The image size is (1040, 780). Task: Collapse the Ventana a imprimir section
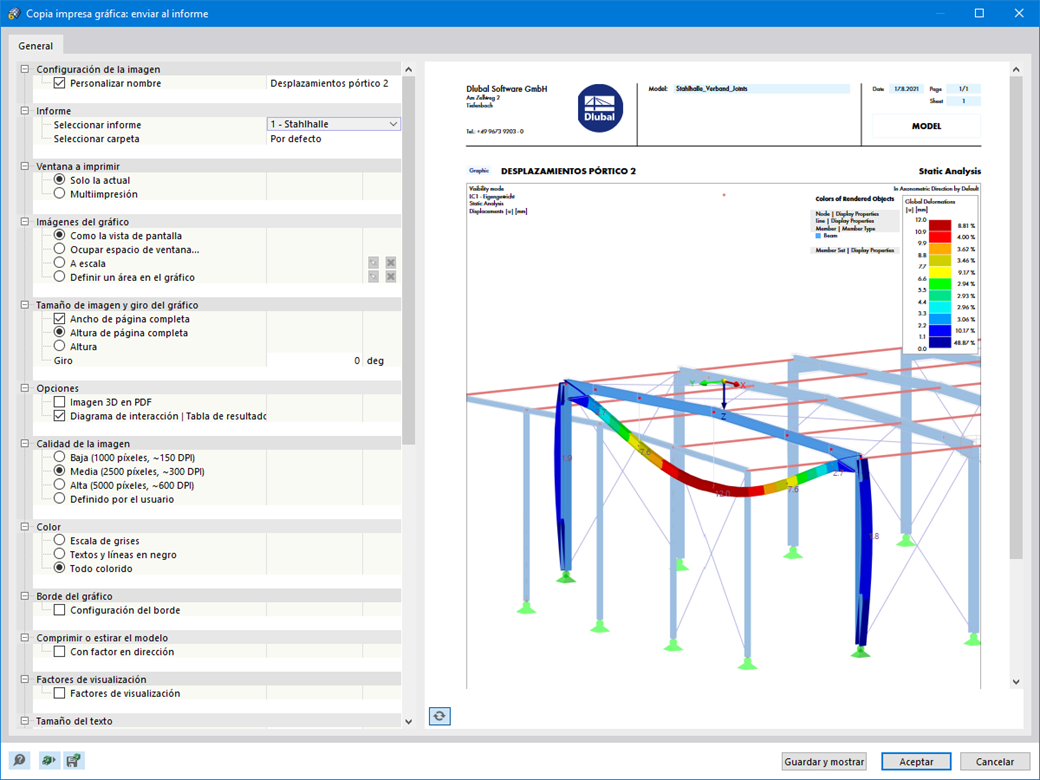(x=25, y=166)
